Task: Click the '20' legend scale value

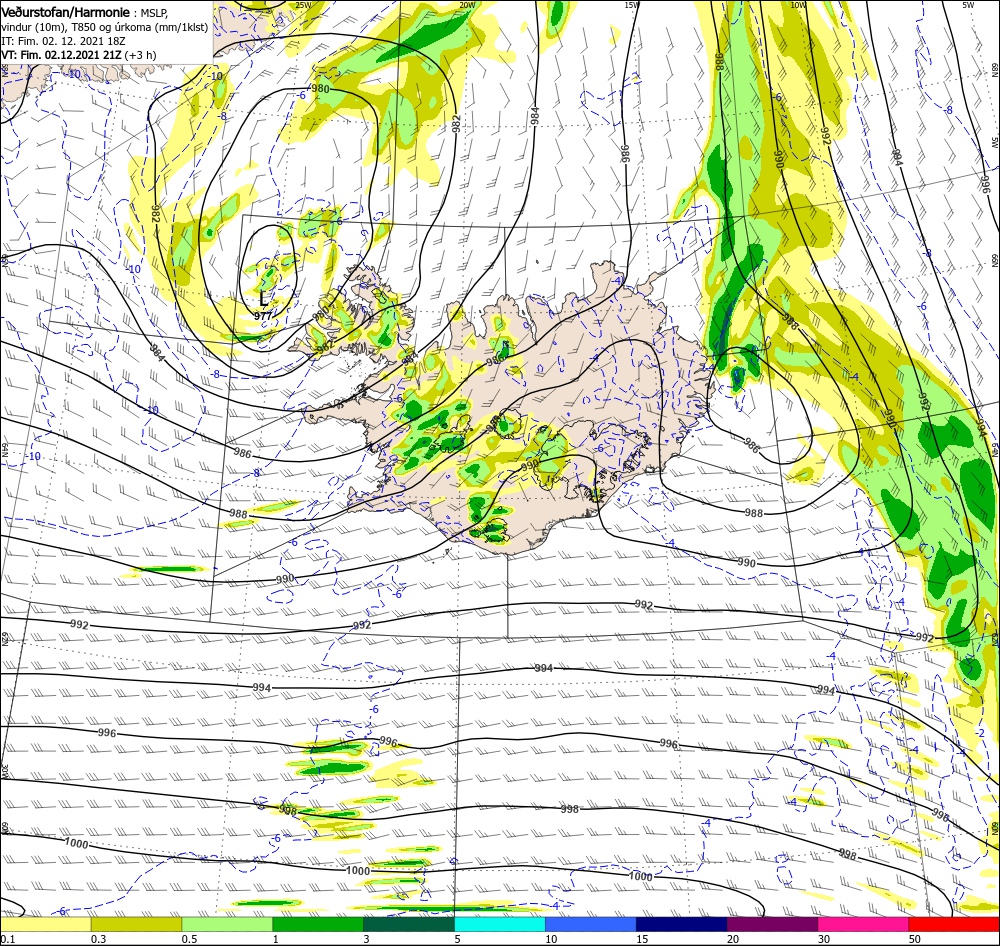Action: tap(733, 938)
